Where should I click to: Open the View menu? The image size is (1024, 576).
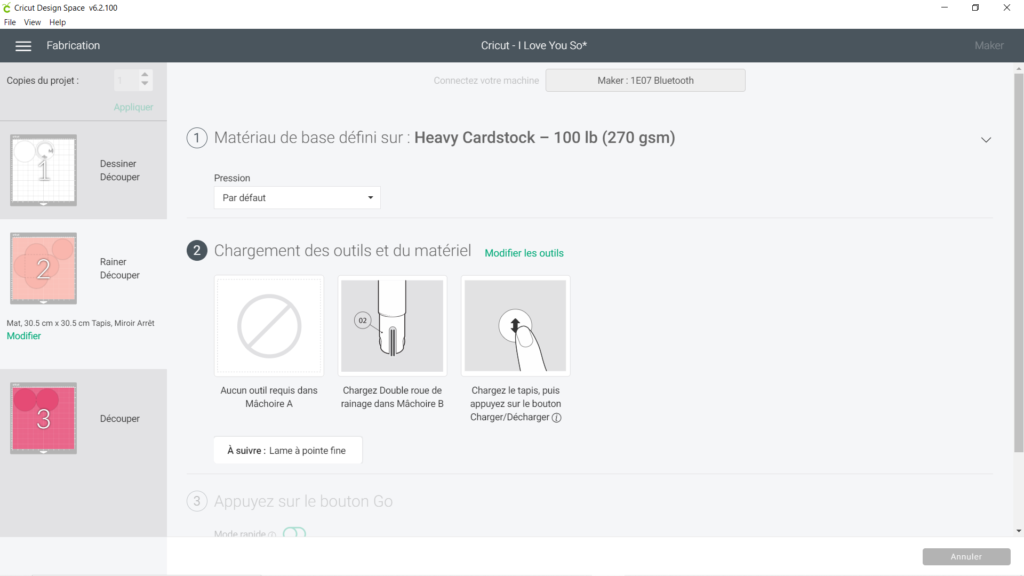[32, 22]
